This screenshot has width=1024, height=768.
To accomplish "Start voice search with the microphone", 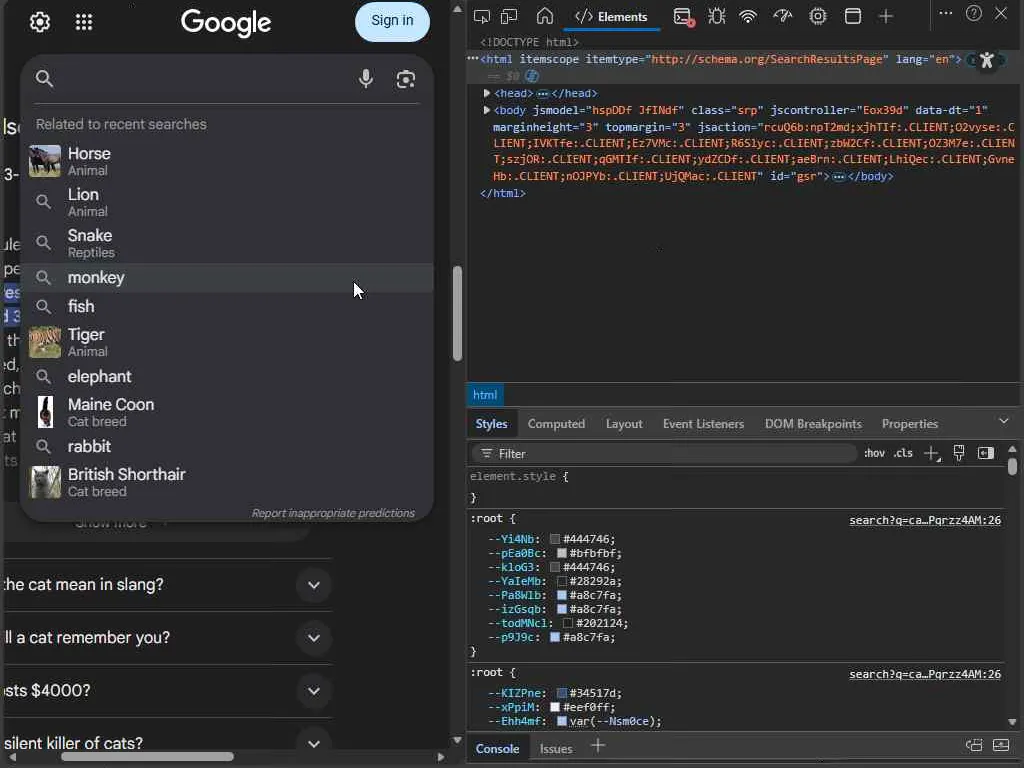I will (x=366, y=79).
